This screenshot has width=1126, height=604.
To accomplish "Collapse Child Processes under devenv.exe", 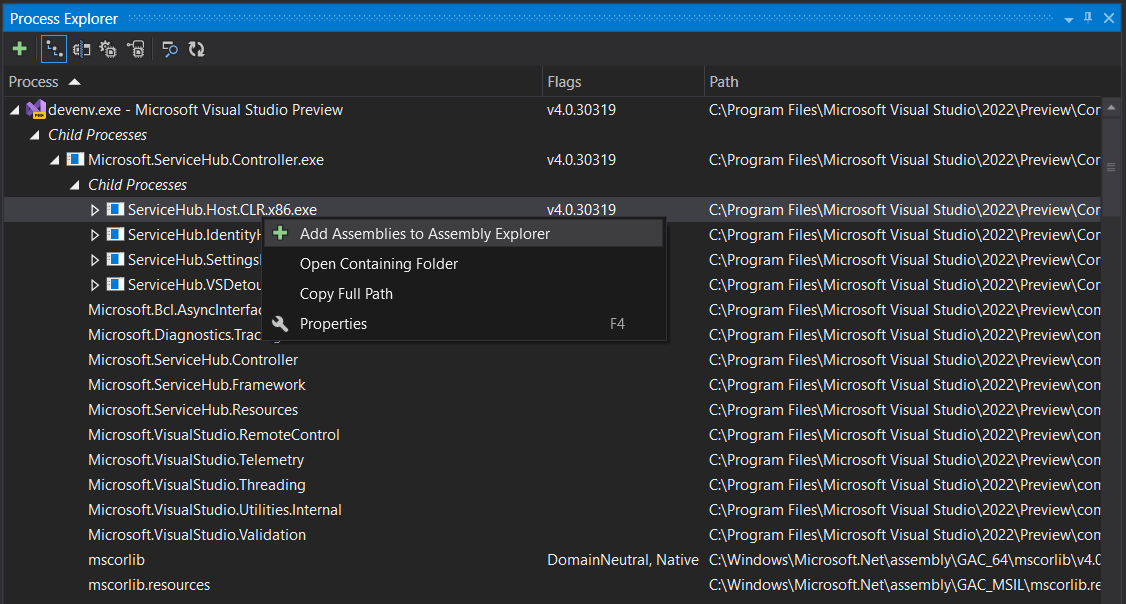I will 34,135.
